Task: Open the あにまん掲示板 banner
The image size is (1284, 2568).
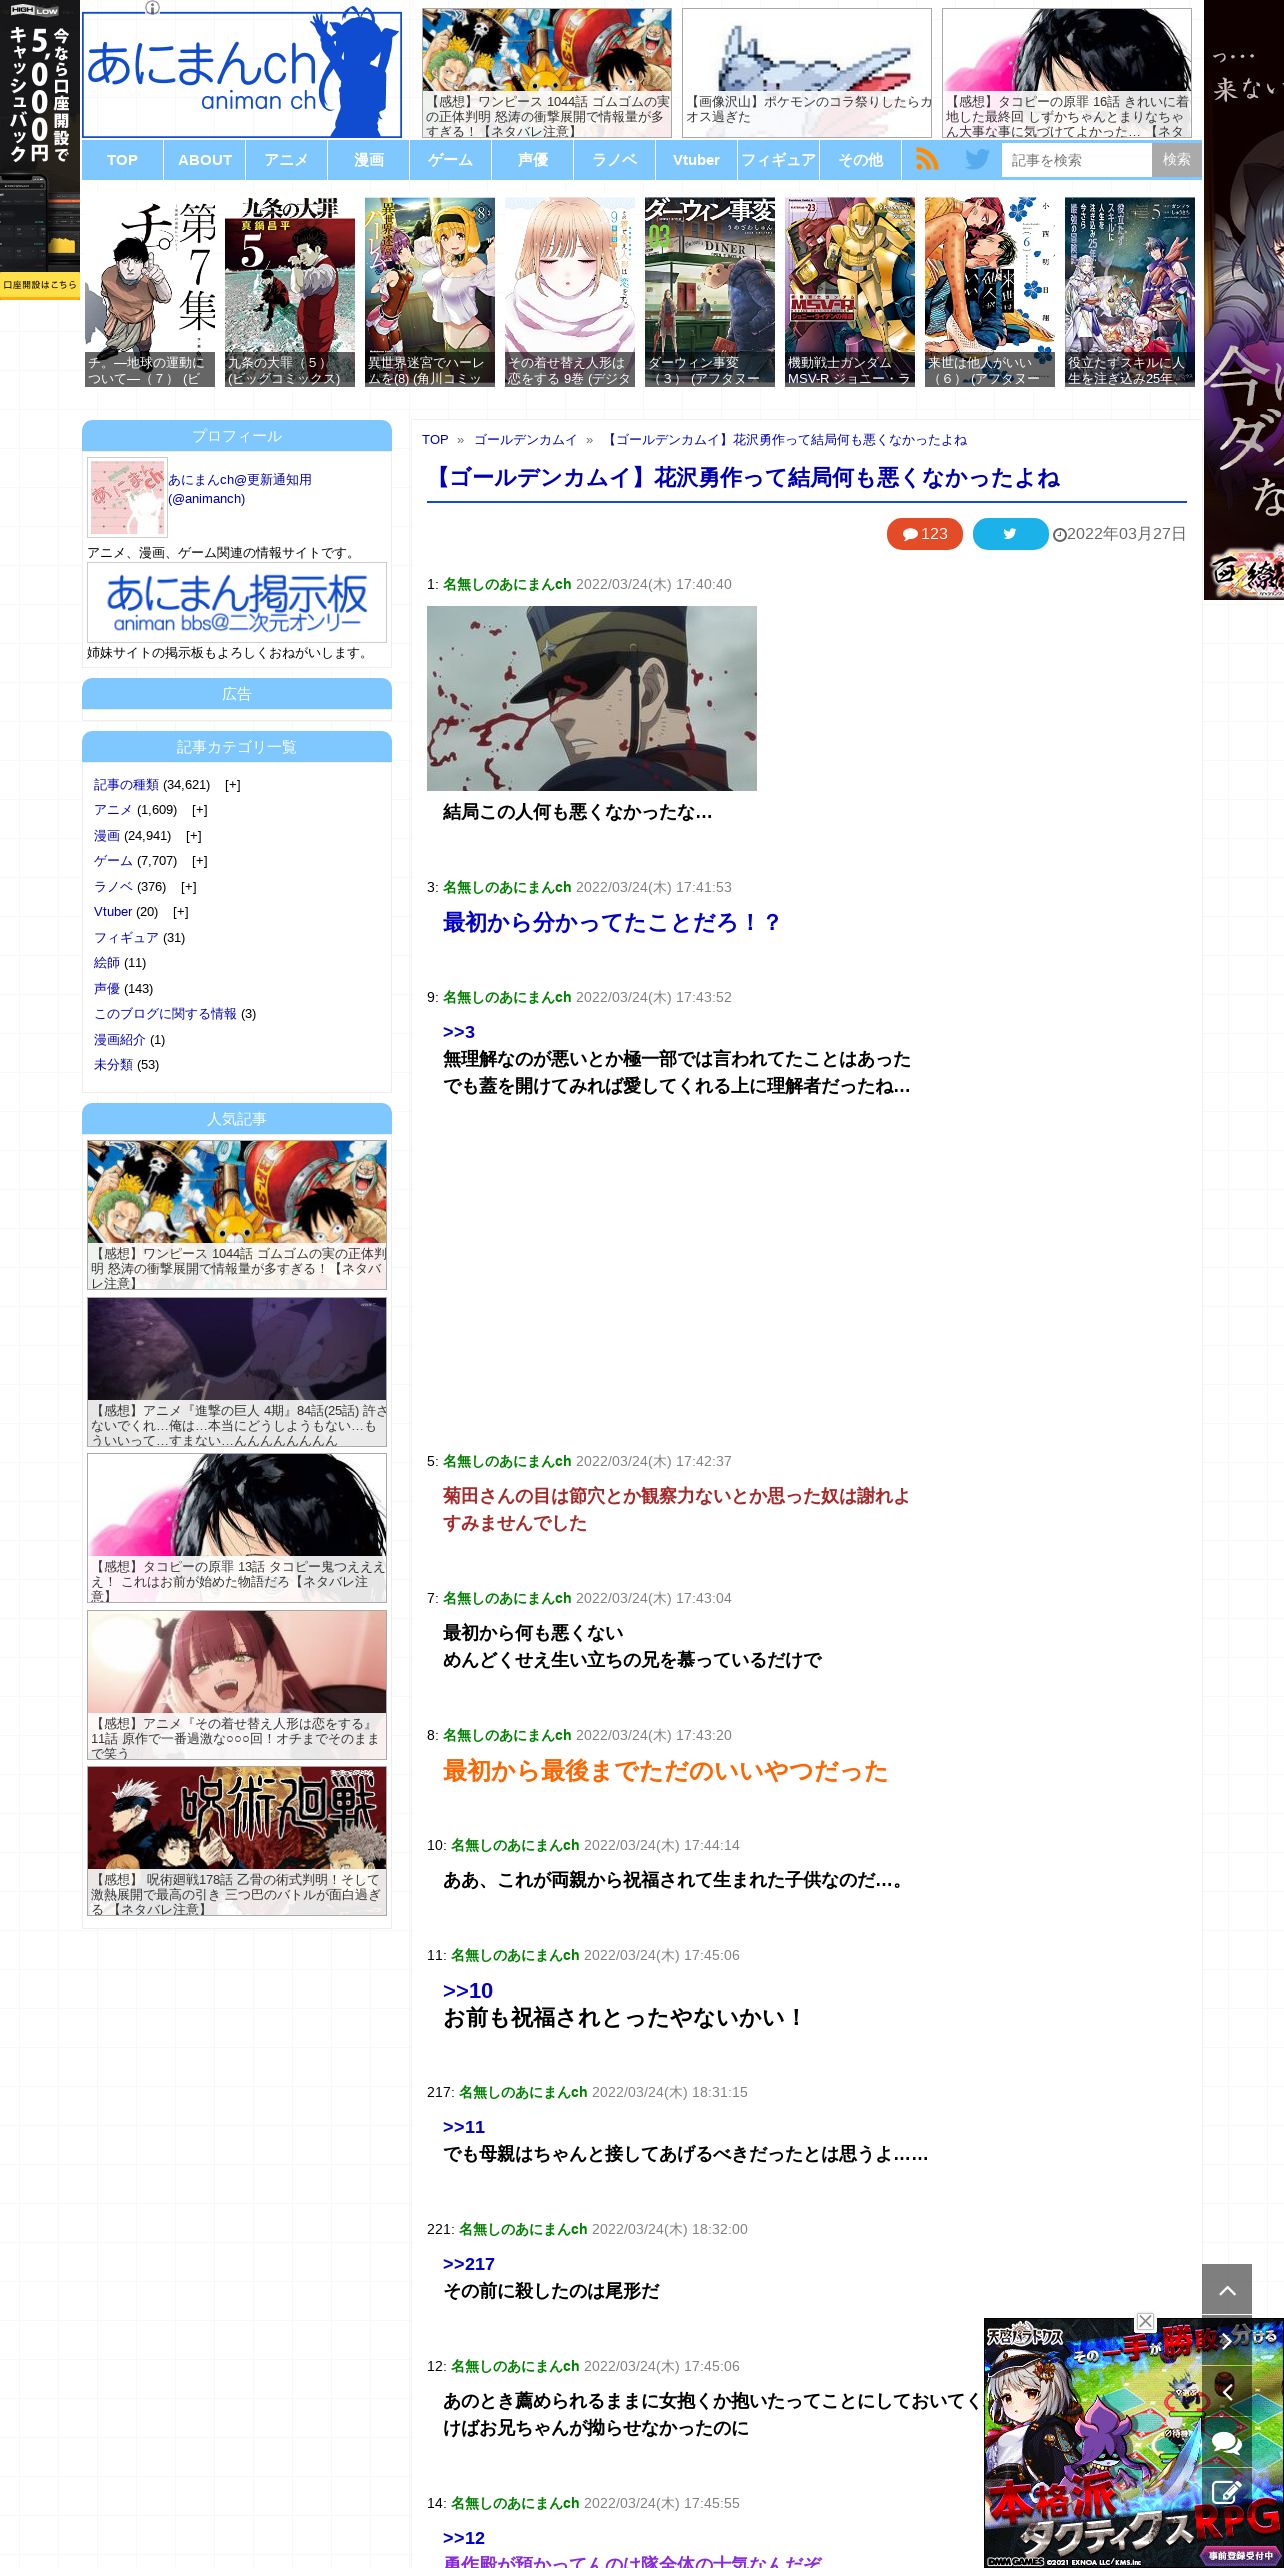Action: pyautogui.click(x=237, y=602)
